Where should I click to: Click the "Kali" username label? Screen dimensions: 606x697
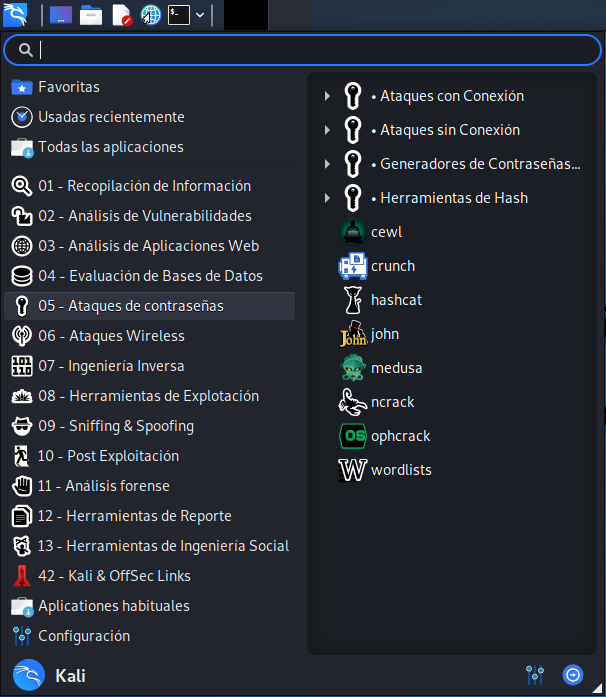(70, 676)
